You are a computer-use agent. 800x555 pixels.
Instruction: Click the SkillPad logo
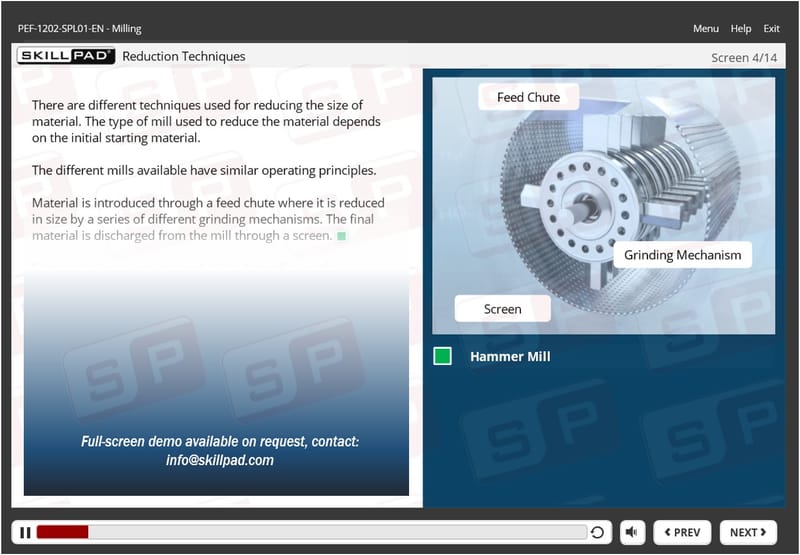pyautogui.click(x=66, y=56)
